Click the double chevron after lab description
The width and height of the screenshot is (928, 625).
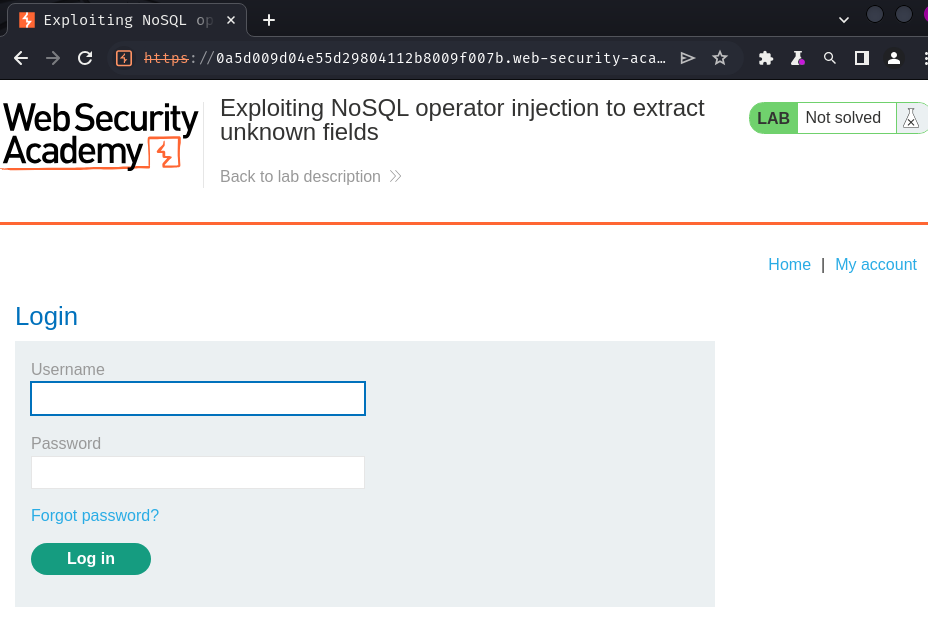[x=395, y=176]
